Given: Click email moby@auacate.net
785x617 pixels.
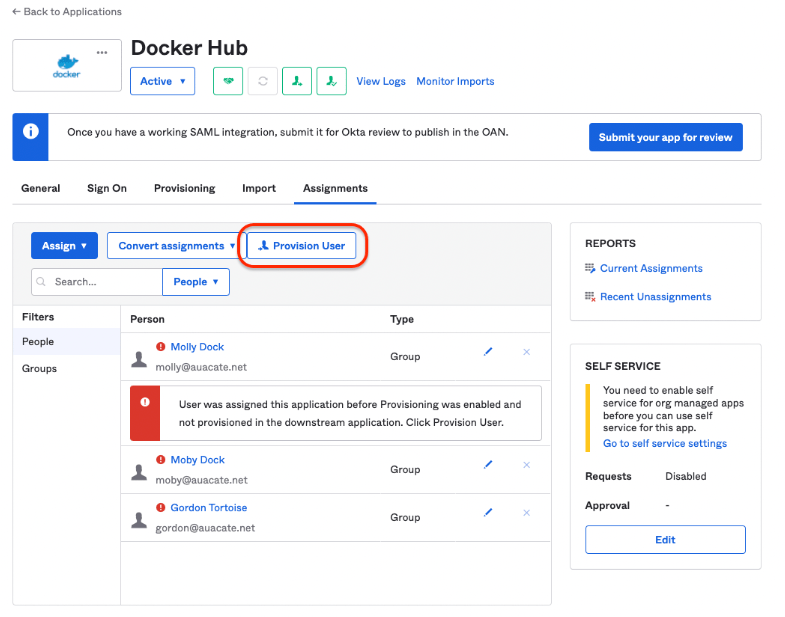Looking at the screenshot, I should click(201, 480).
